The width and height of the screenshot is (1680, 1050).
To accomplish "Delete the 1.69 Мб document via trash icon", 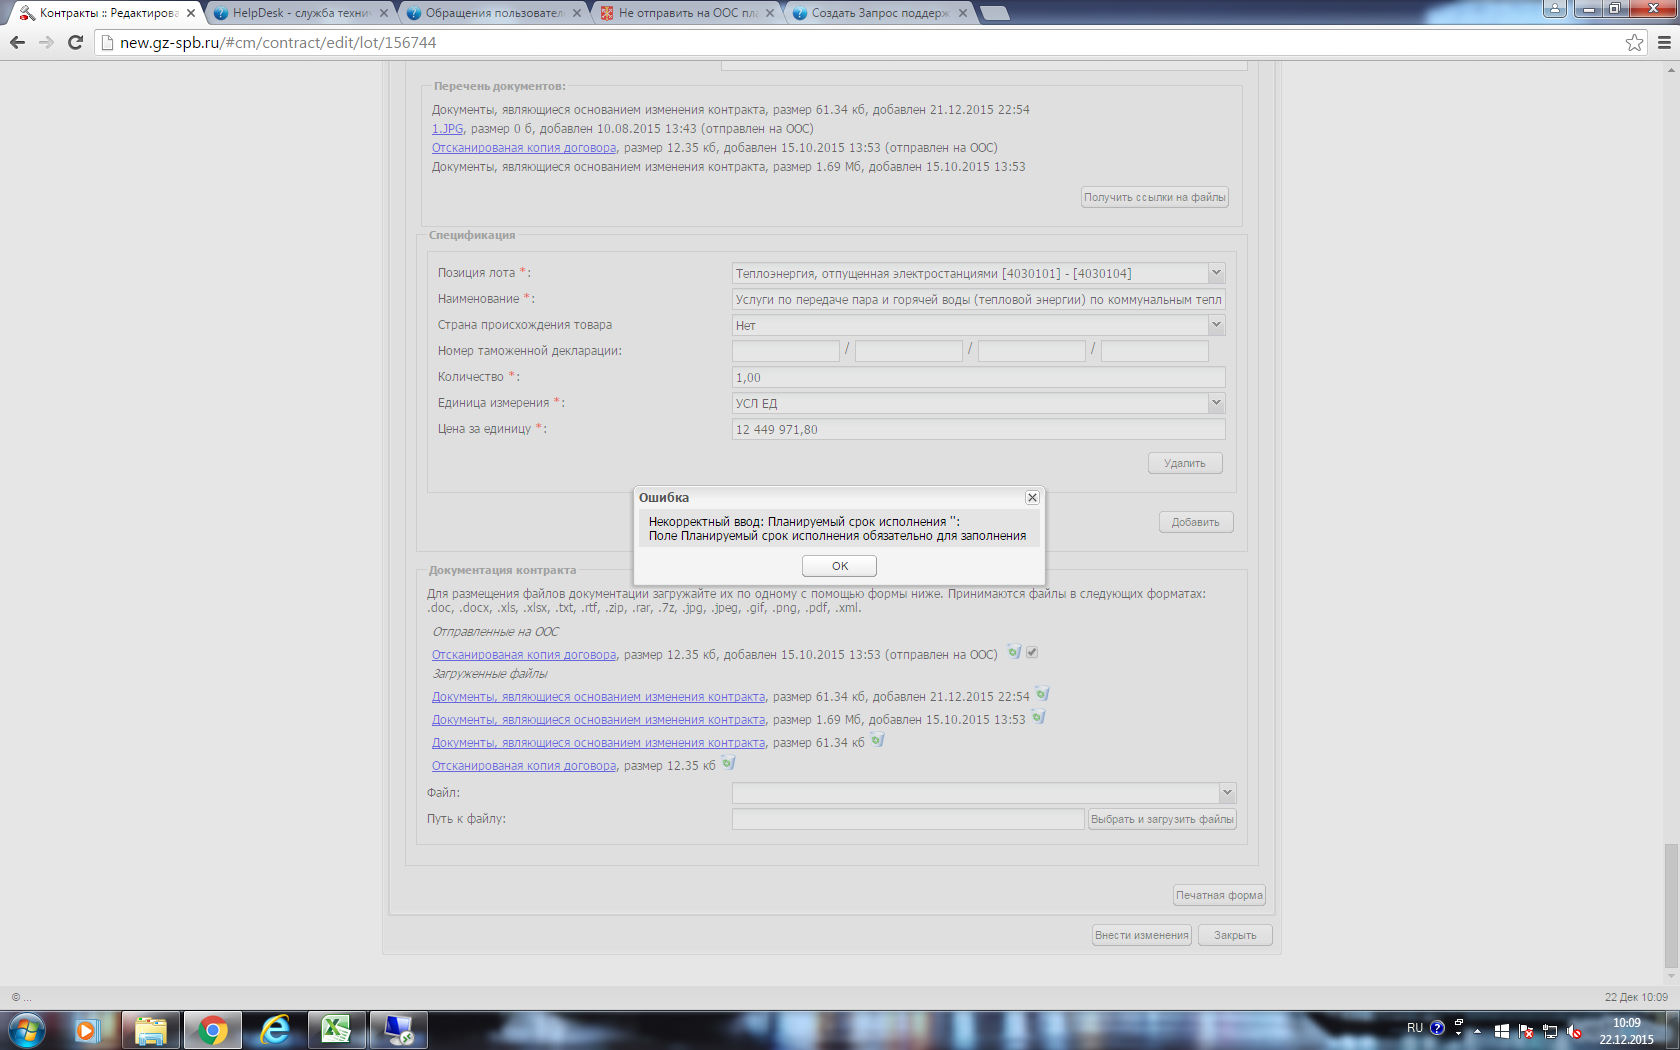I will pyautogui.click(x=1038, y=717).
